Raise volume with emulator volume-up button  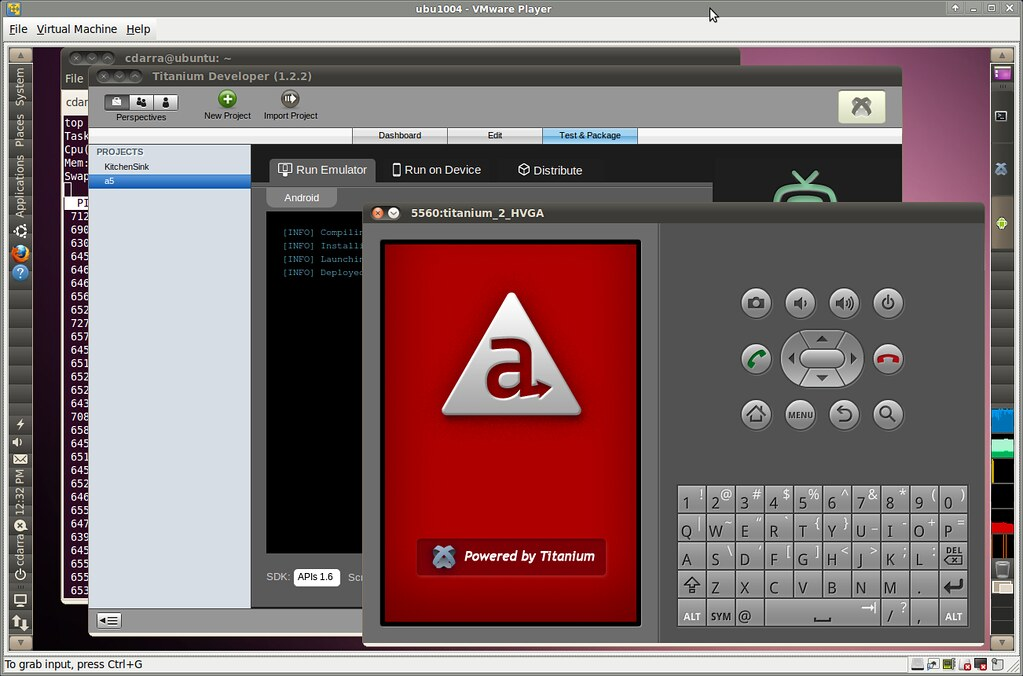tap(844, 303)
